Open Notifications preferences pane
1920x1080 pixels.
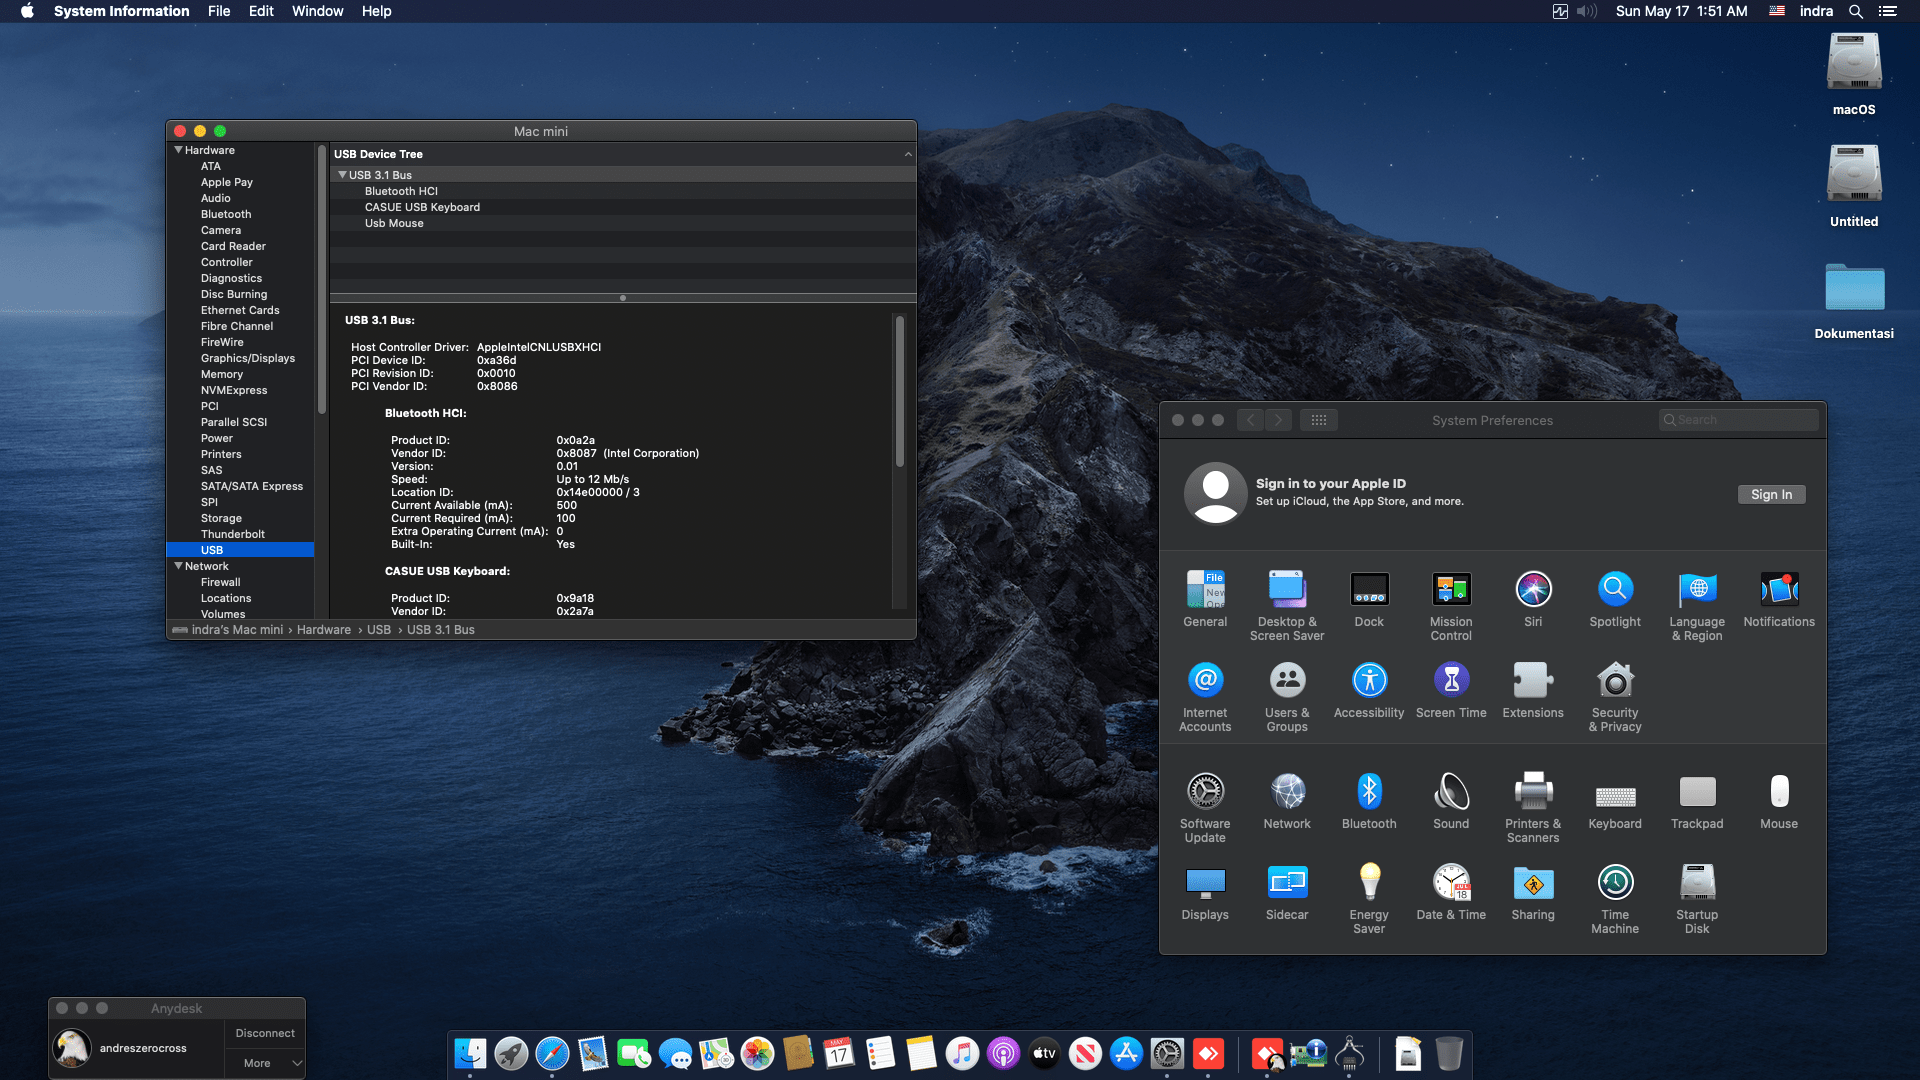point(1779,598)
